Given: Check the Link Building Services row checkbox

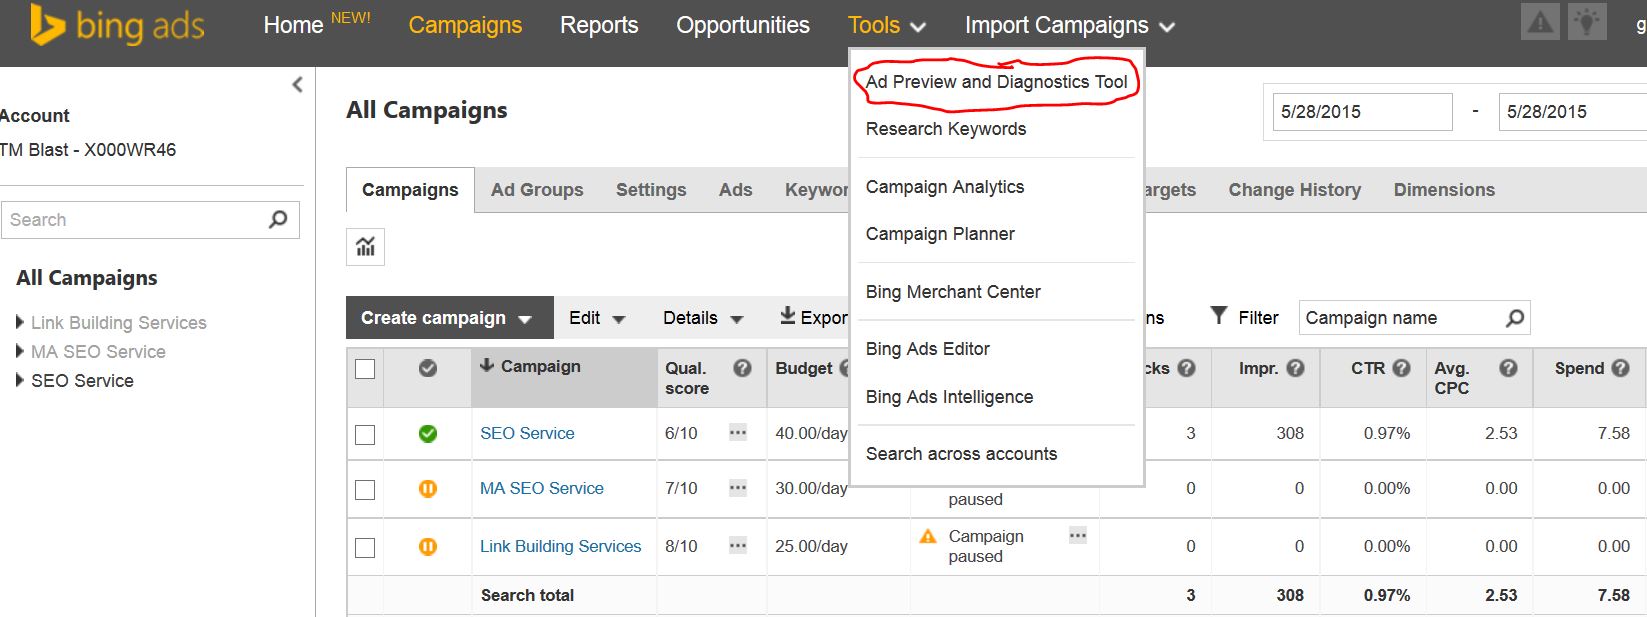Looking at the screenshot, I should pos(365,547).
